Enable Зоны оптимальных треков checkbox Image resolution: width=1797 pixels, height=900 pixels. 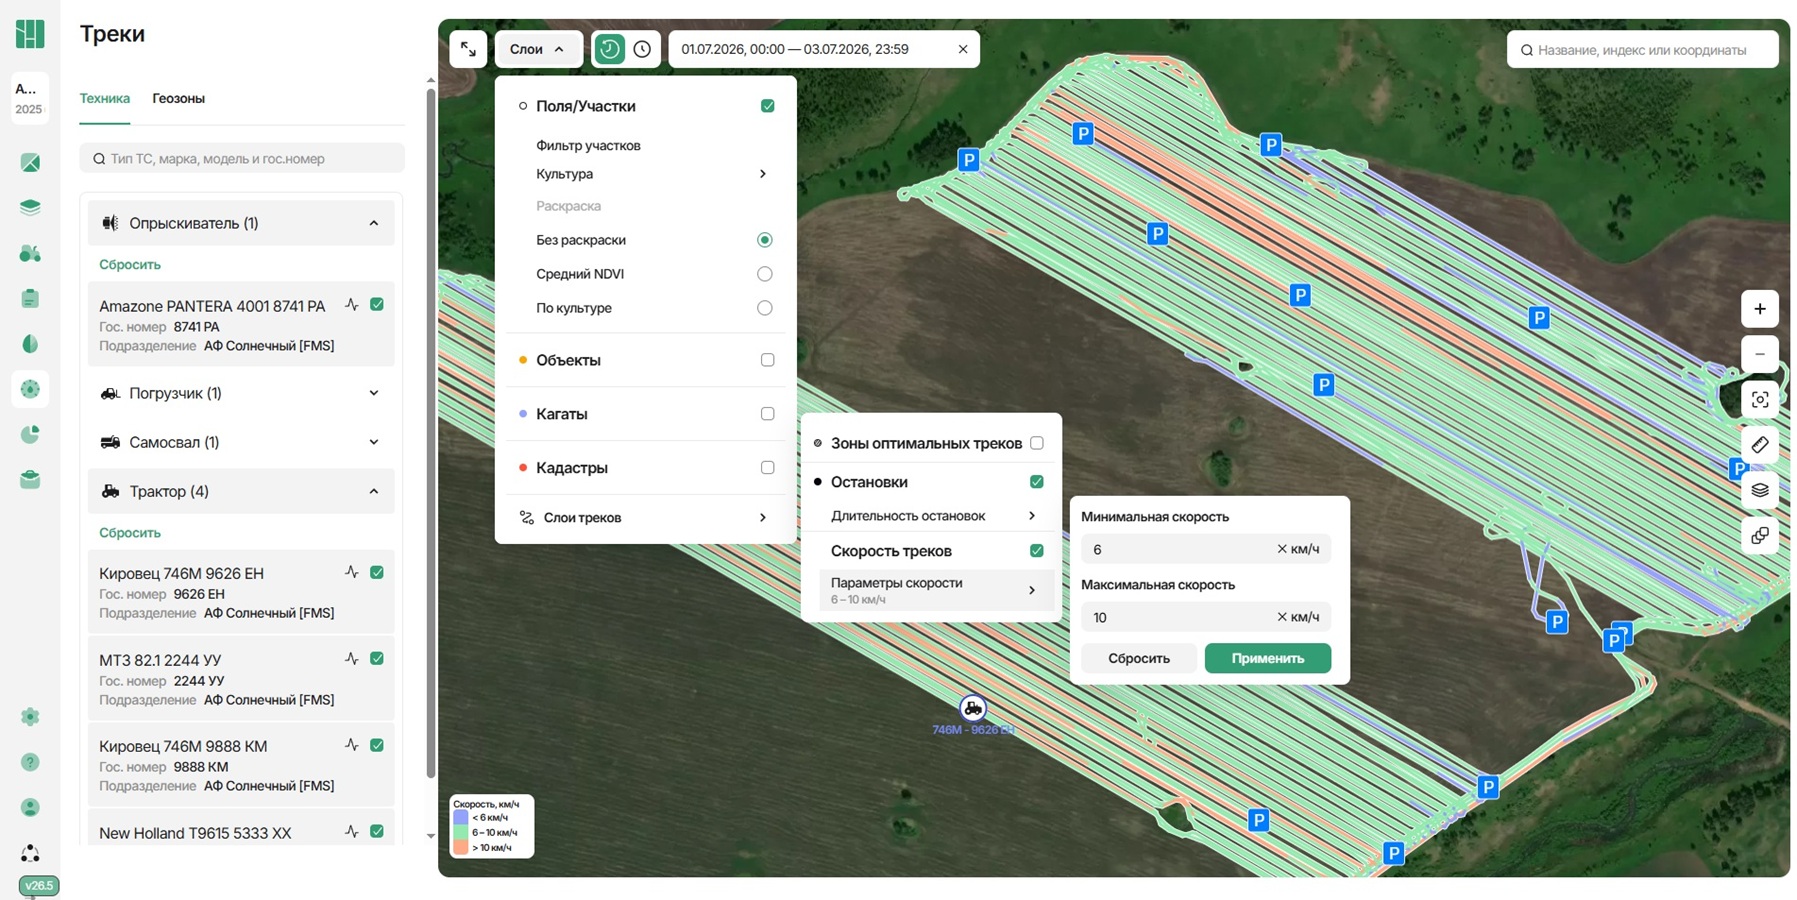[1037, 443]
